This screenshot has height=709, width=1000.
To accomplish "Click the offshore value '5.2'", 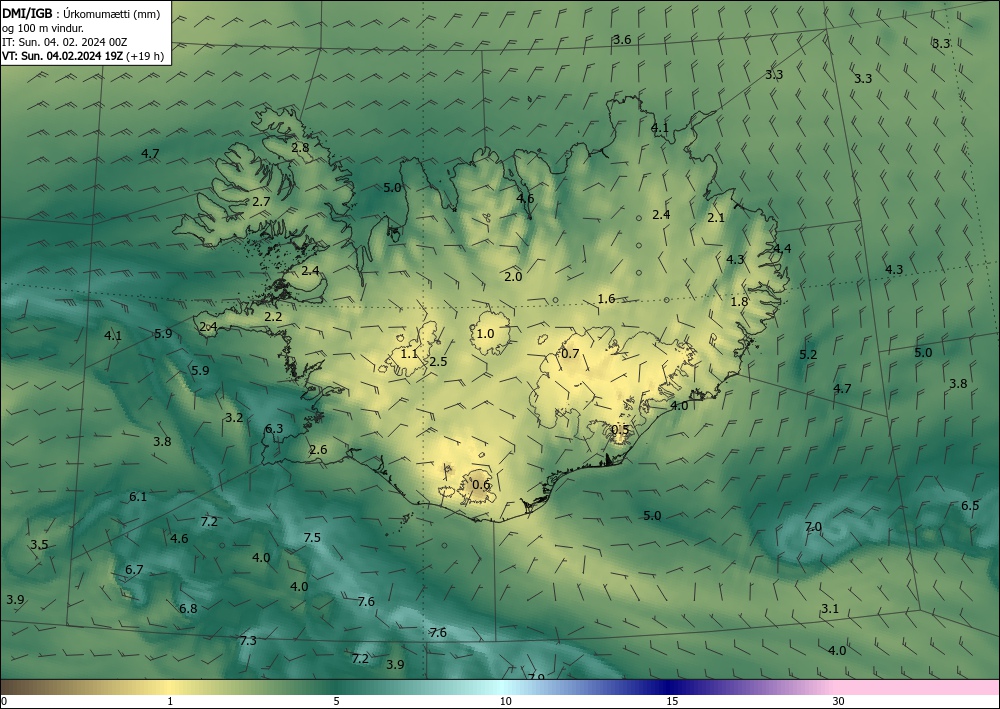I will 808,354.
